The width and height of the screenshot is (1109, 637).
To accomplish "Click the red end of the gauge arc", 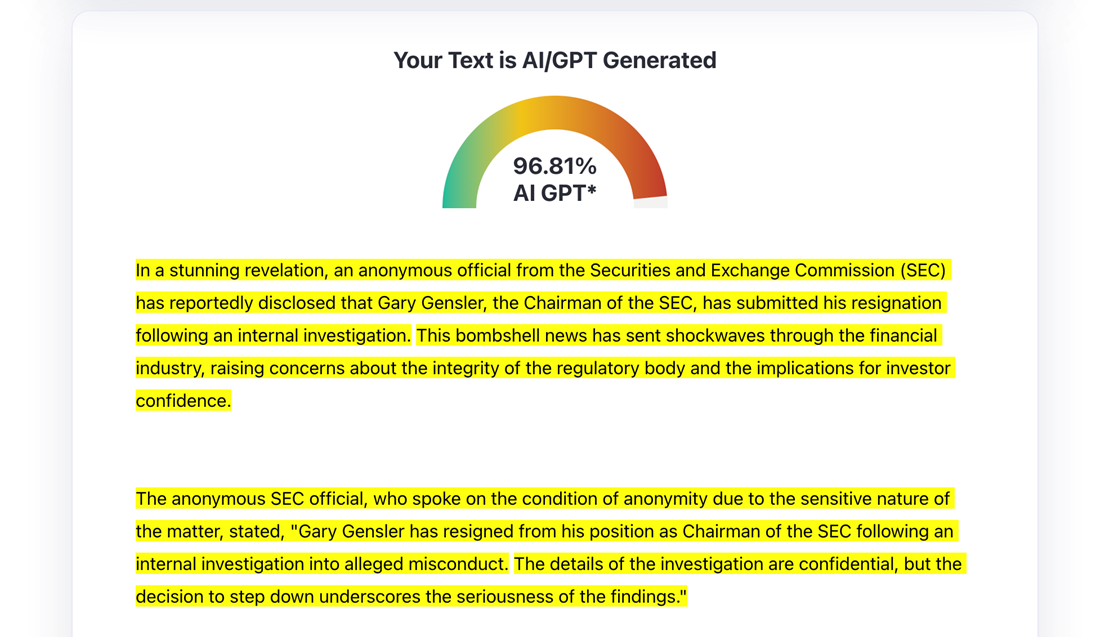I will [x=647, y=180].
